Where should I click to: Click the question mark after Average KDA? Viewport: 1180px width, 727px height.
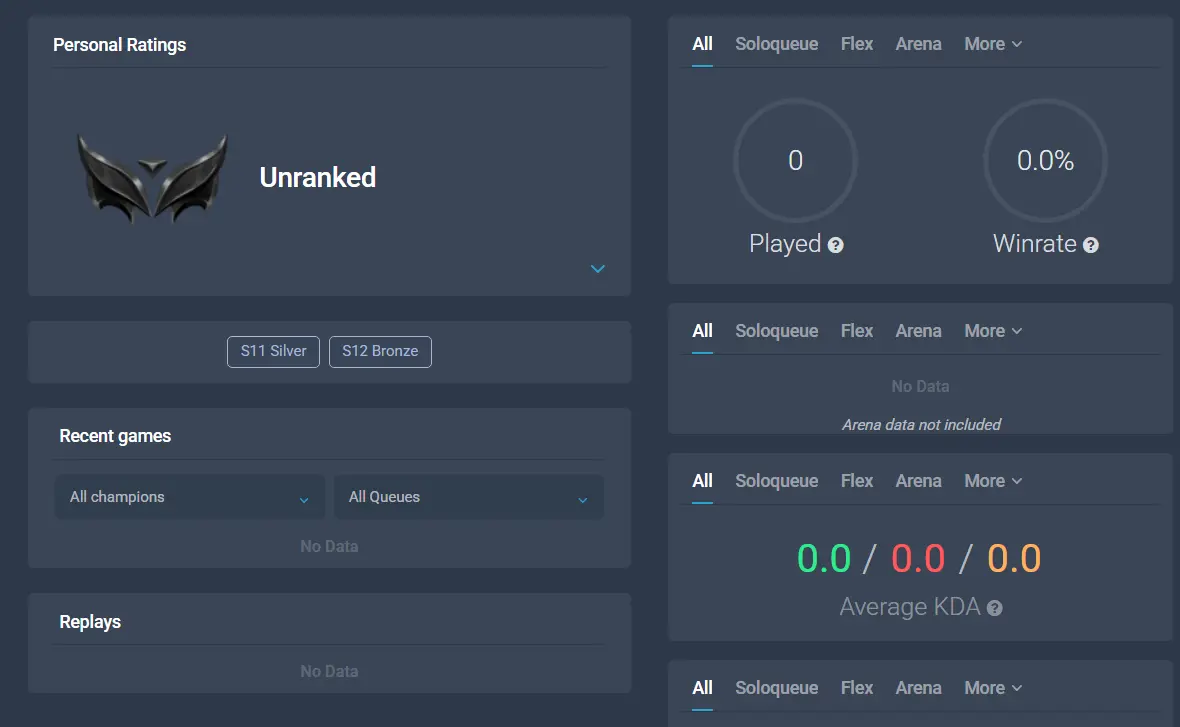pyautogui.click(x=994, y=608)
